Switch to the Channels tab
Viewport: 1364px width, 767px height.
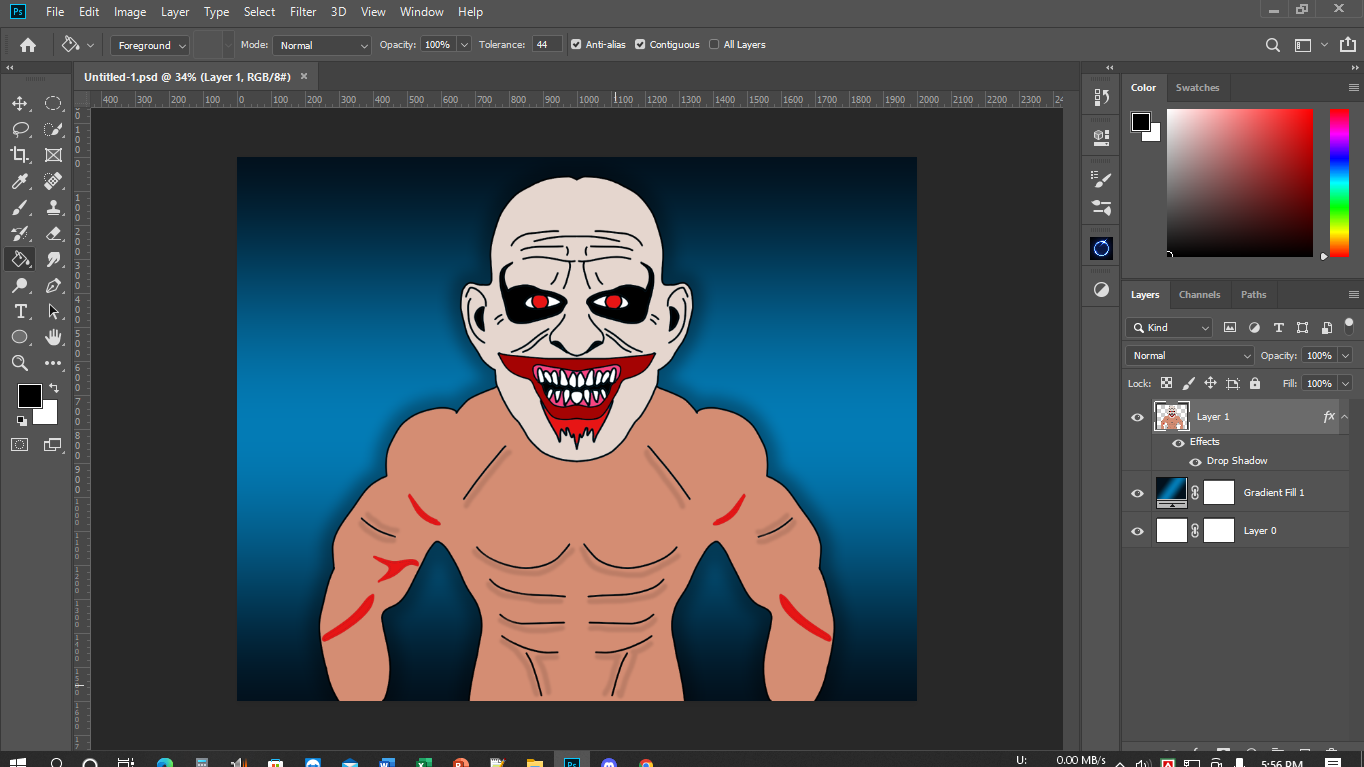click(x=1199, y=294)
